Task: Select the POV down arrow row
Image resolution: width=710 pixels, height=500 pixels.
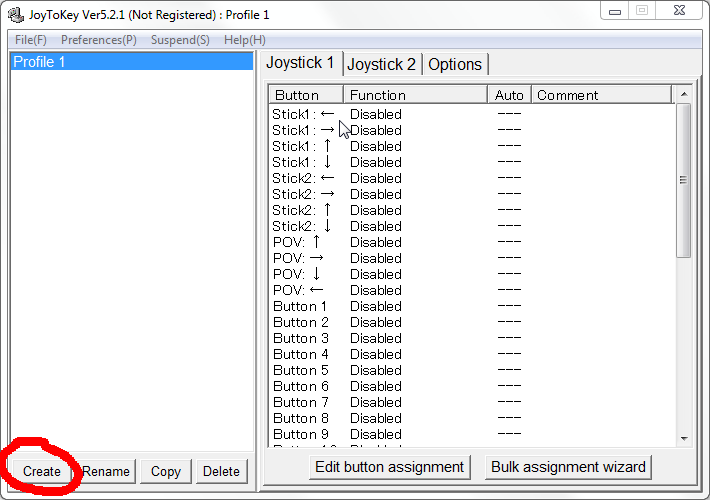Action: point(471,274)
